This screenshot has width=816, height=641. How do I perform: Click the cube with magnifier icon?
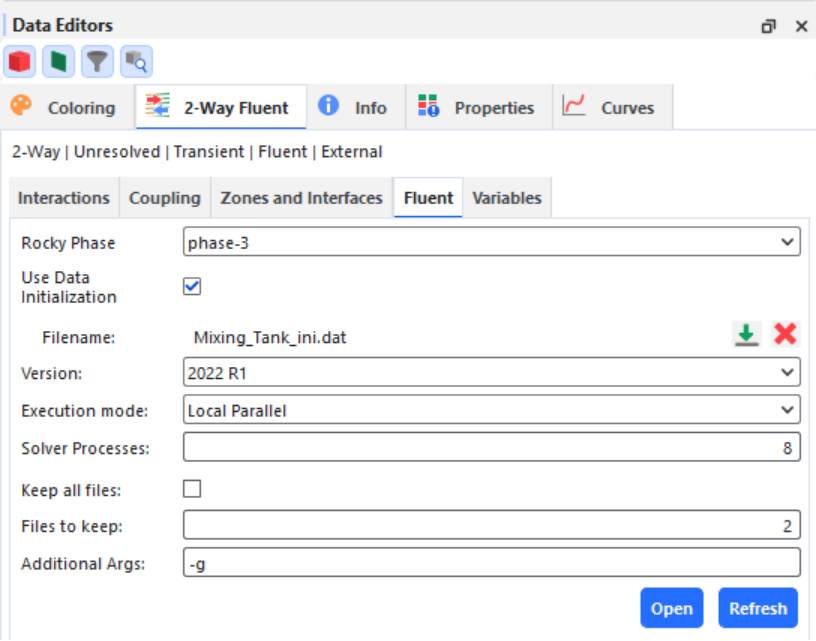click(x=136, y=61)
